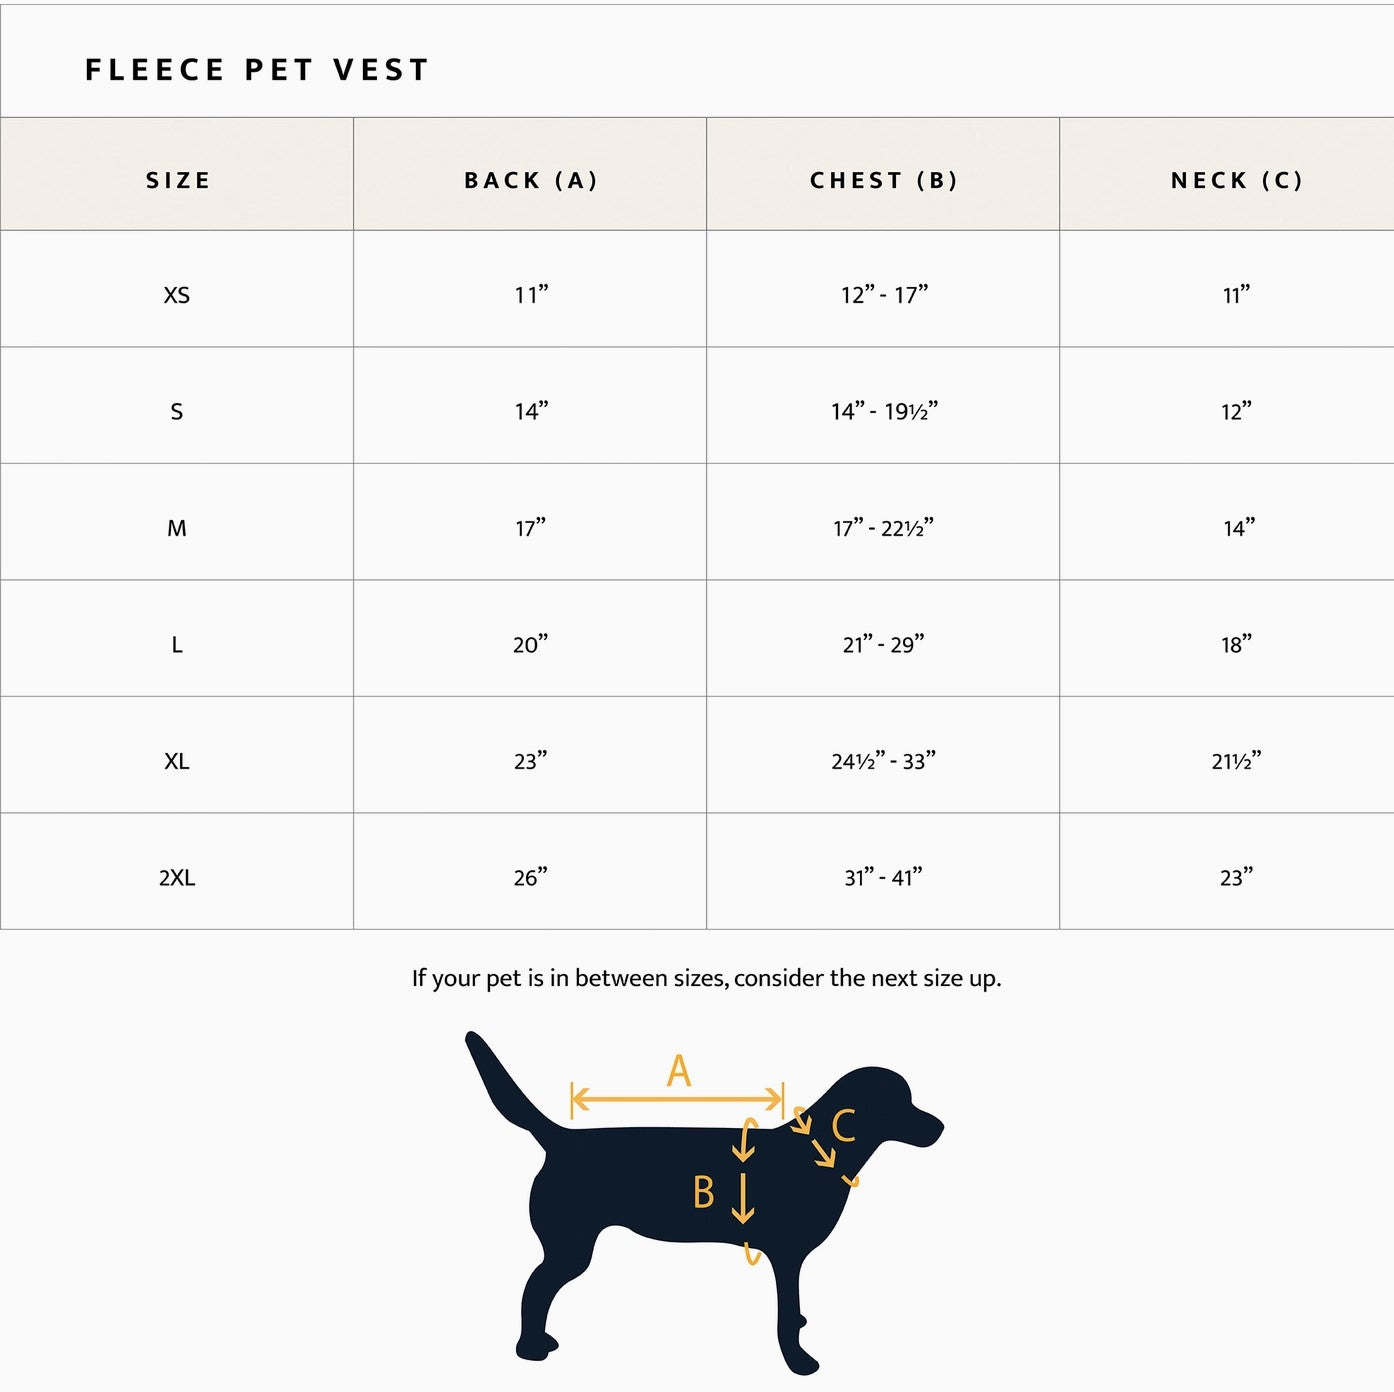
Task: Click the dog silhouette's front leg
Action: (x=790, y=1310)
